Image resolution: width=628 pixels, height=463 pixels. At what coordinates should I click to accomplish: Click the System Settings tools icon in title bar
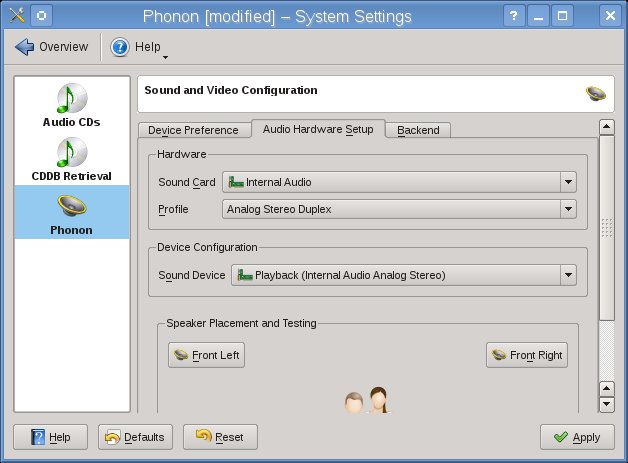pos(17,16)
